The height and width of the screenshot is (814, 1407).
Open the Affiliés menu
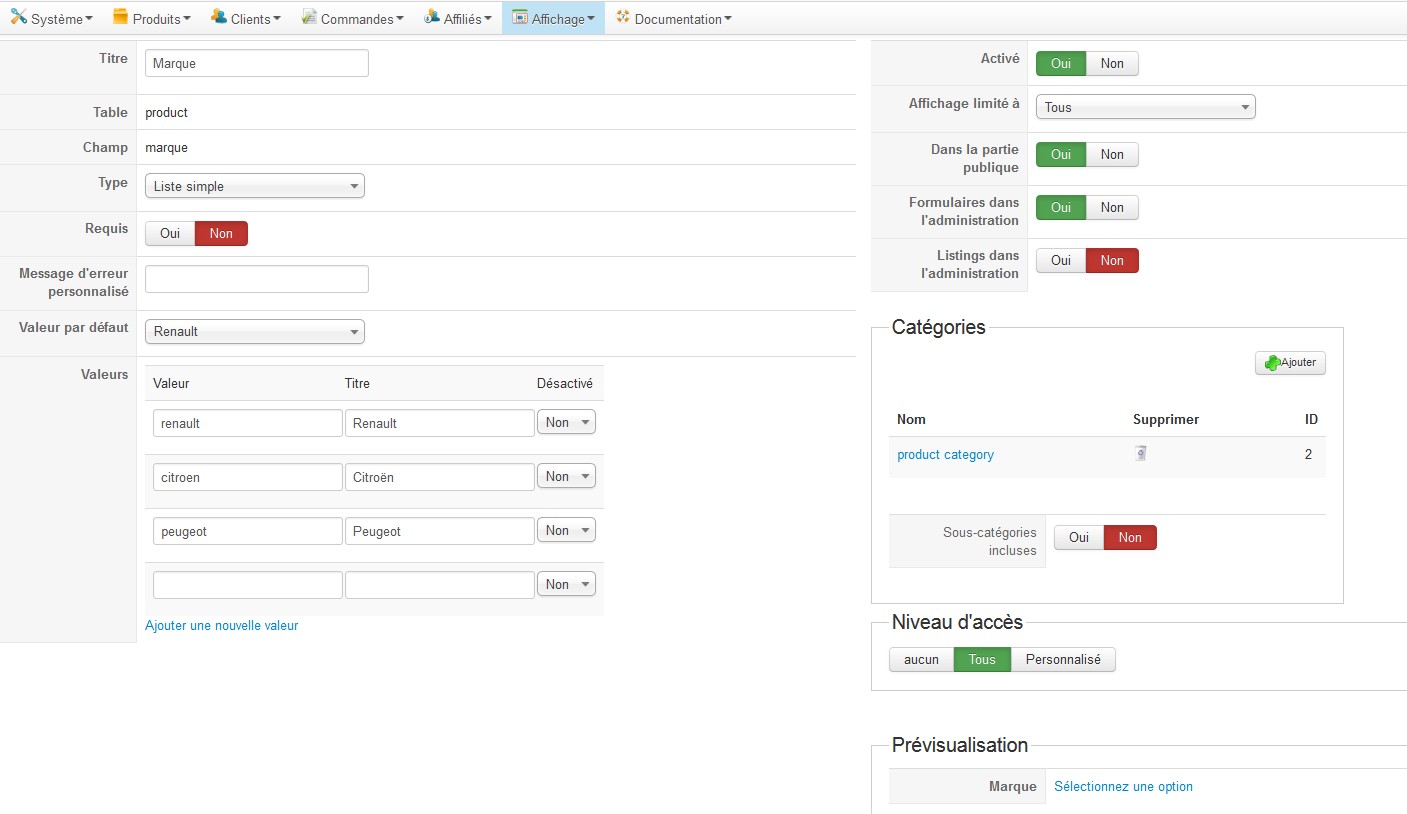458,18
